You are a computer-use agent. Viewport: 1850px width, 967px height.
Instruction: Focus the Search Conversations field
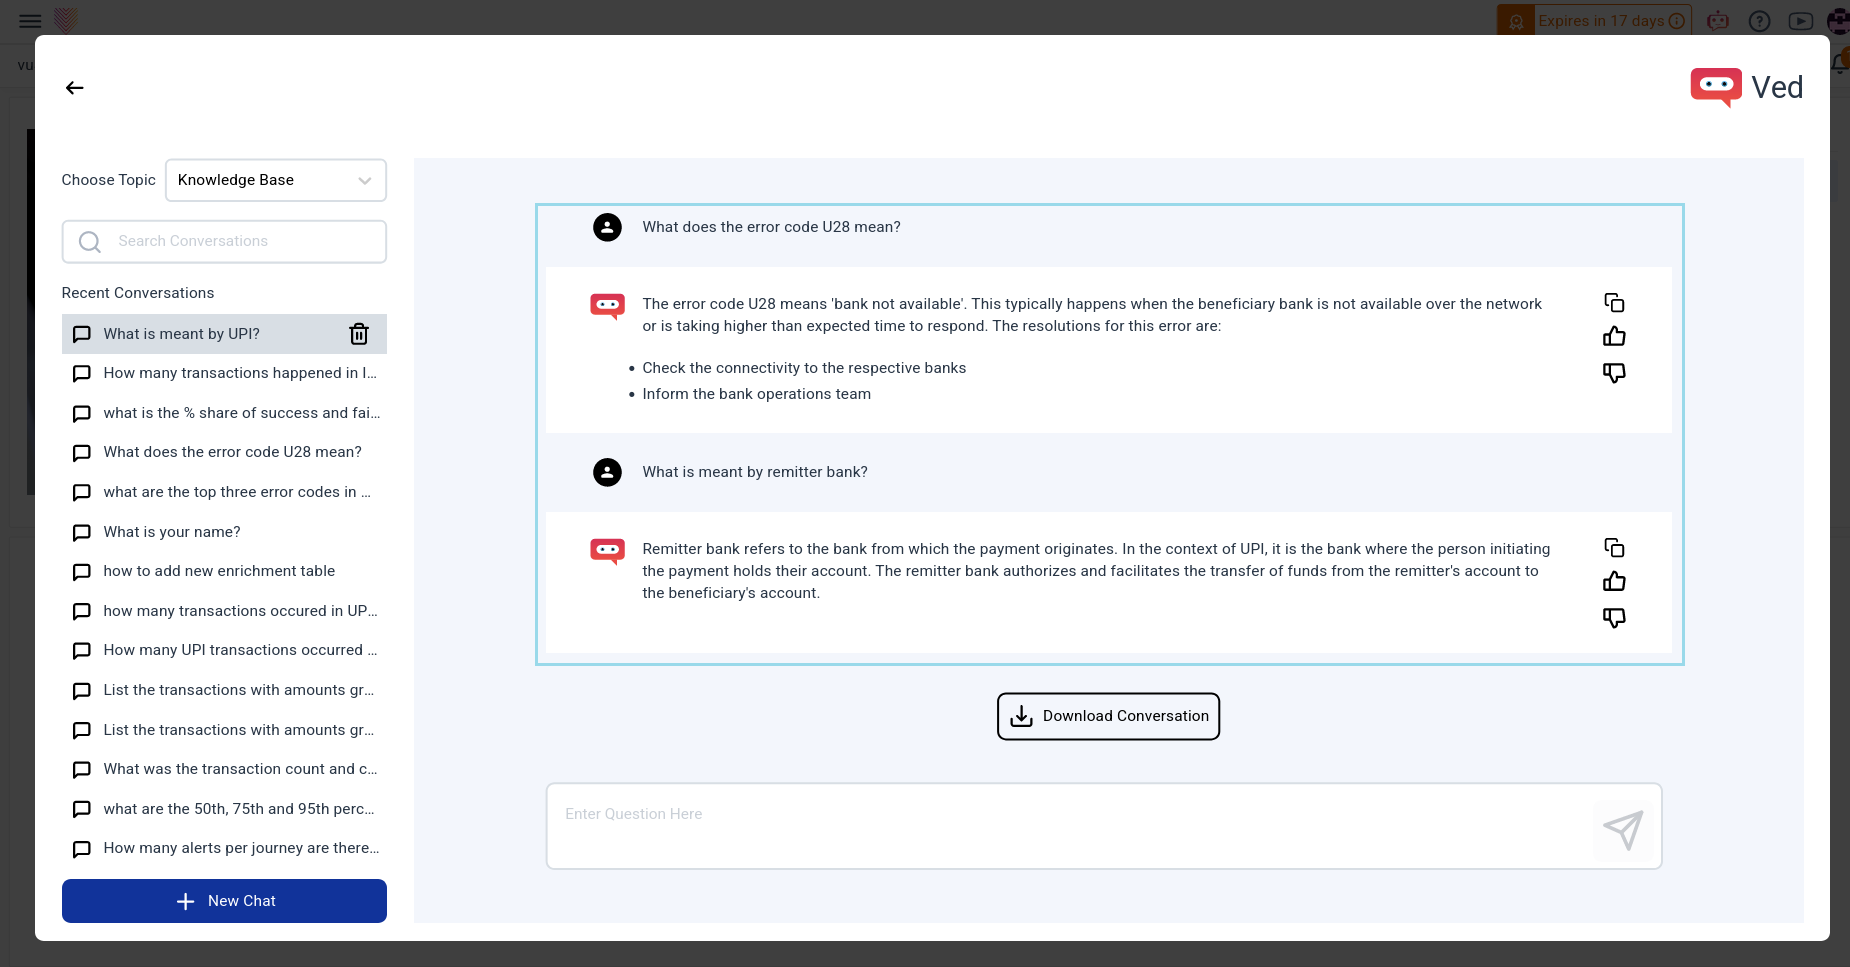240,241
